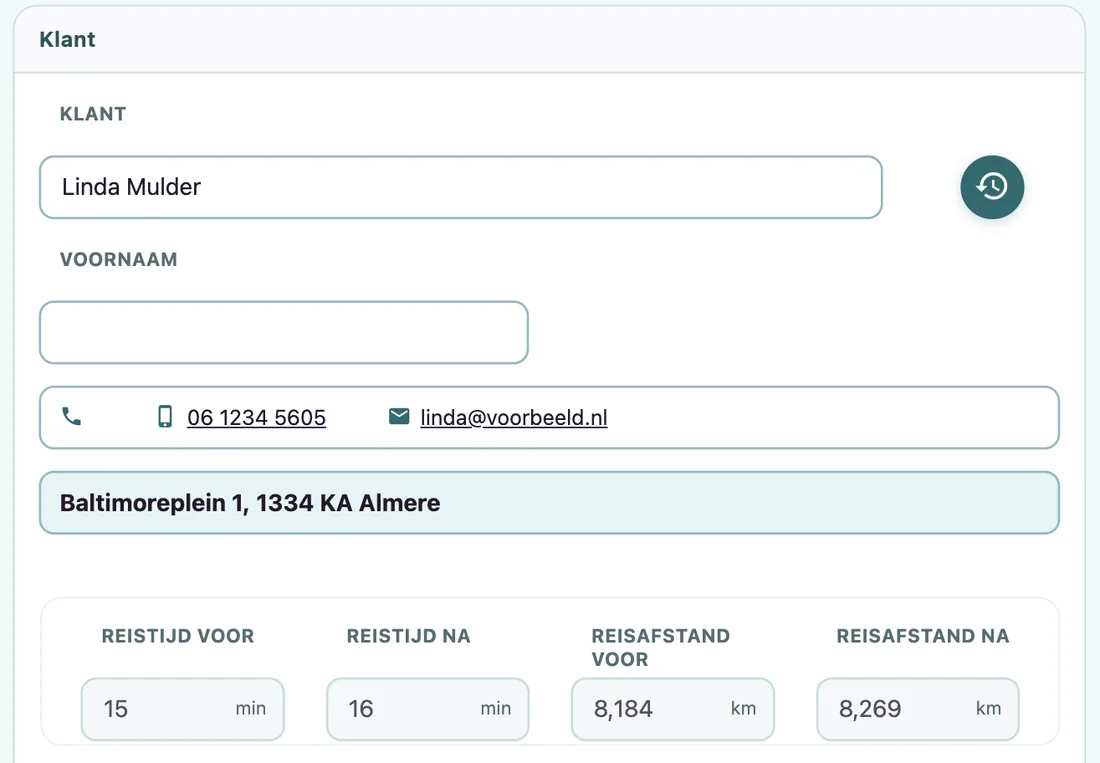Open email link linda@voorbeeld.nl

click(514, 417)
